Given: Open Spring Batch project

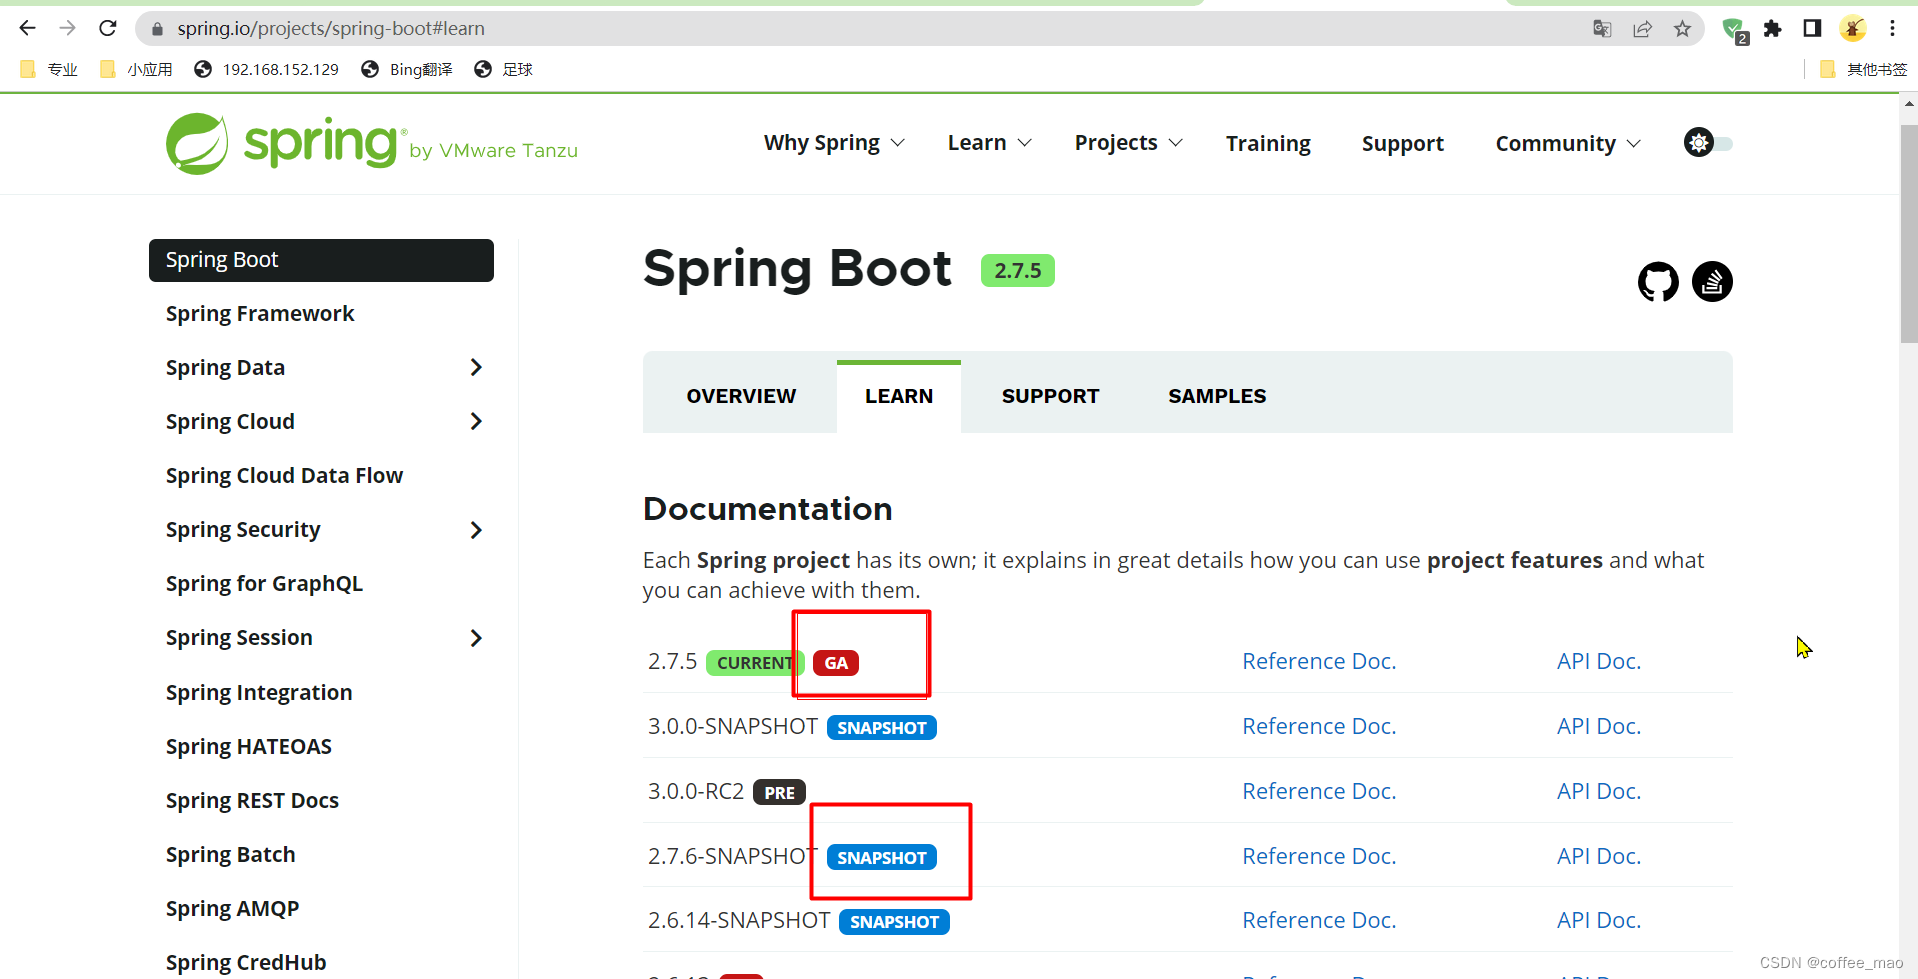Looking at the screenshot, I should [230, 854].
